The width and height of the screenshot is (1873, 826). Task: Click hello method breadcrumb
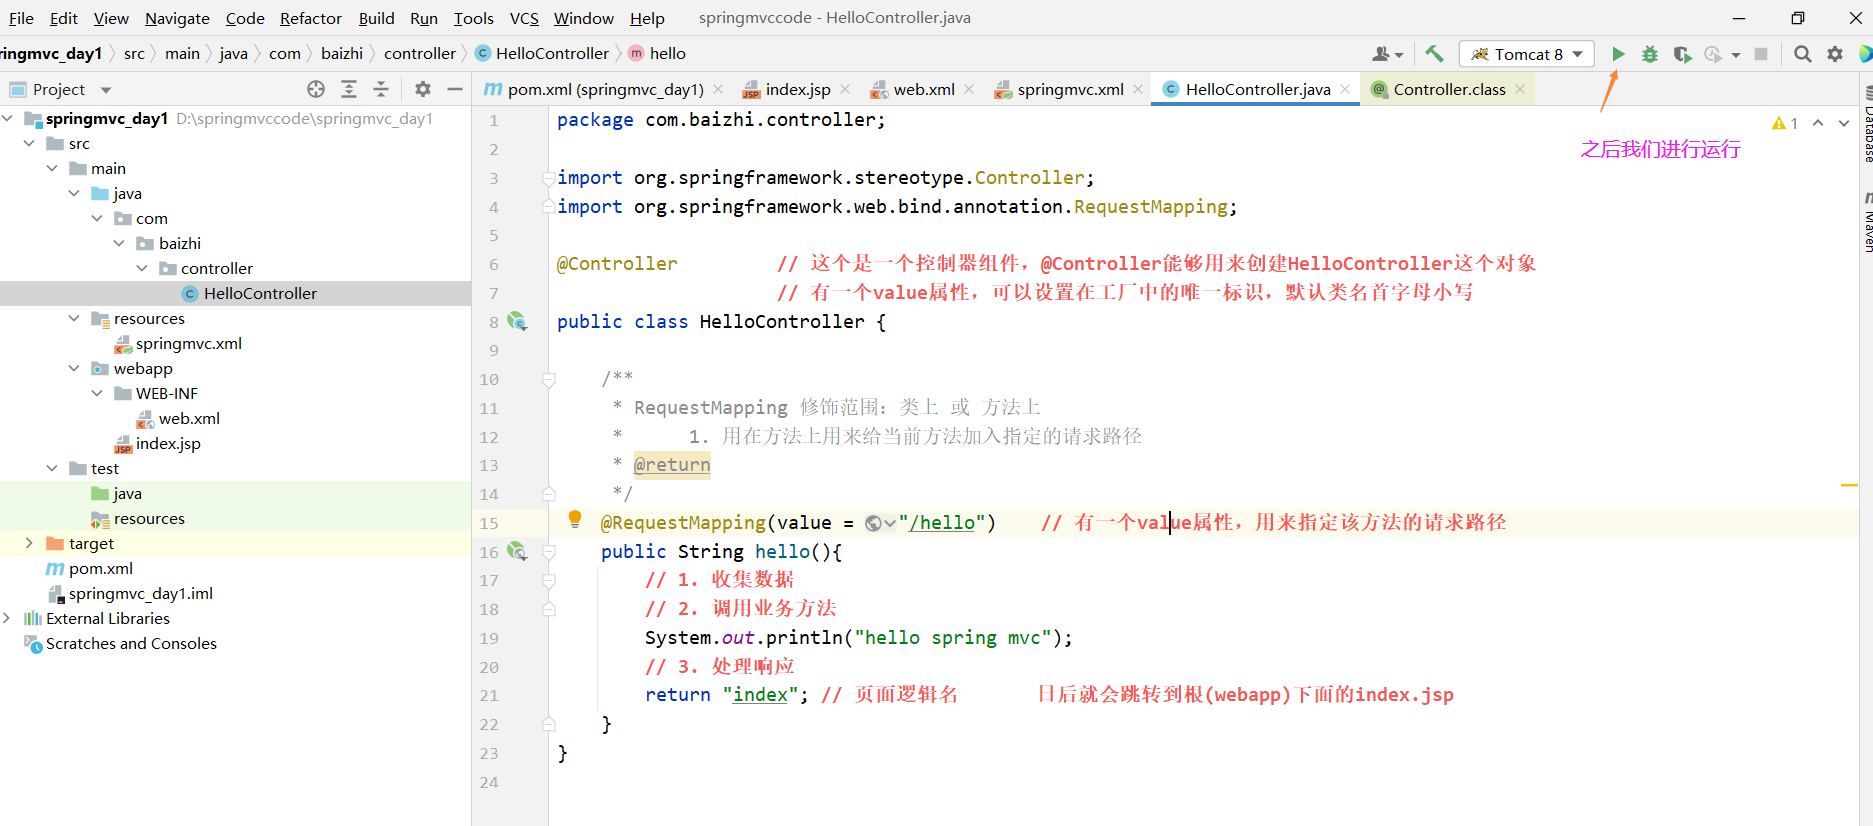point(657,53)
